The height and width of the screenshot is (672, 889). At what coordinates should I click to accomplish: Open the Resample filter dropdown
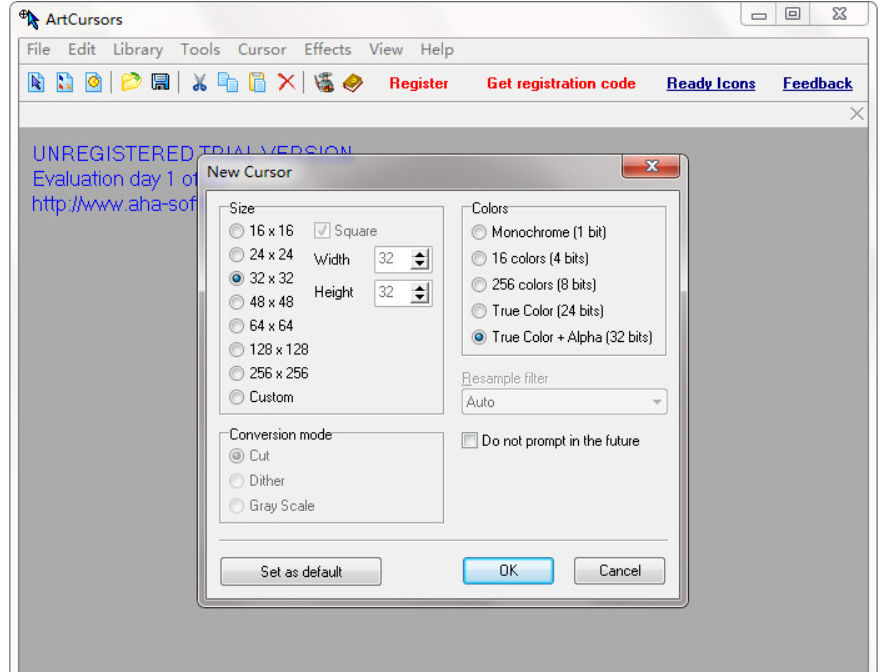coord(565,402)
